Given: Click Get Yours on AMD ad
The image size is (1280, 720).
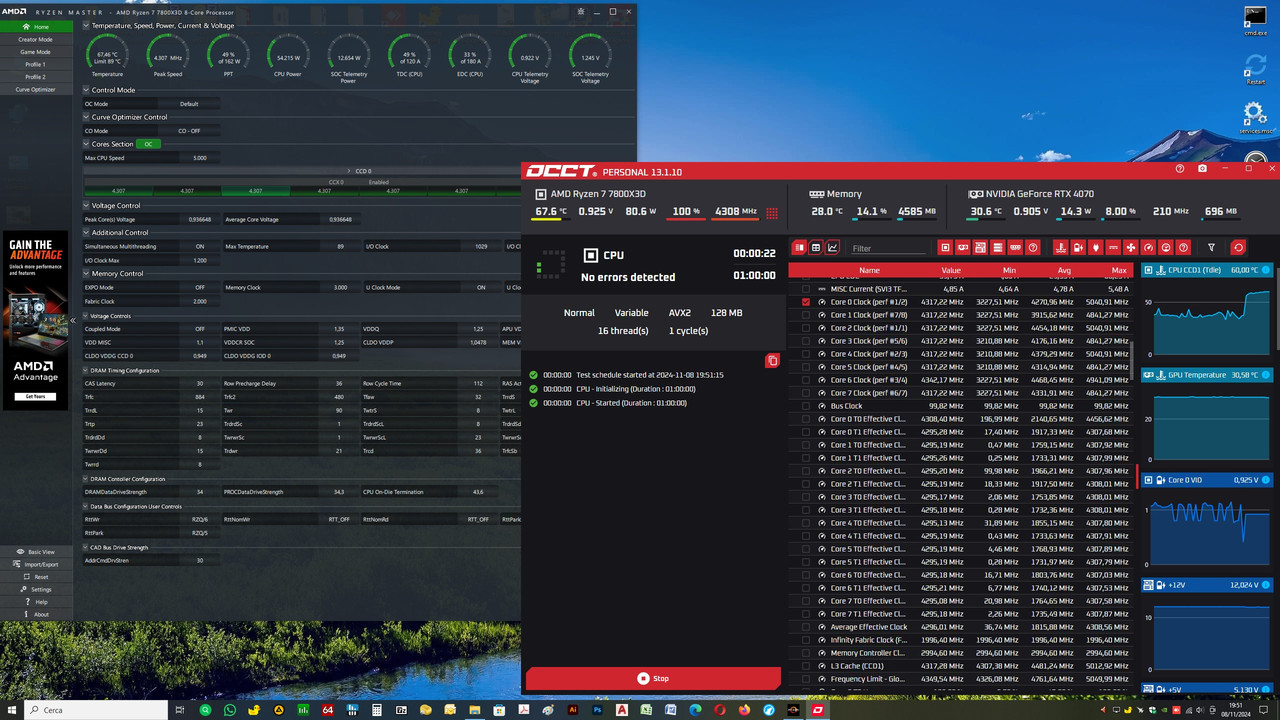Looking at the screenshot, I should (x=35, y=396).
